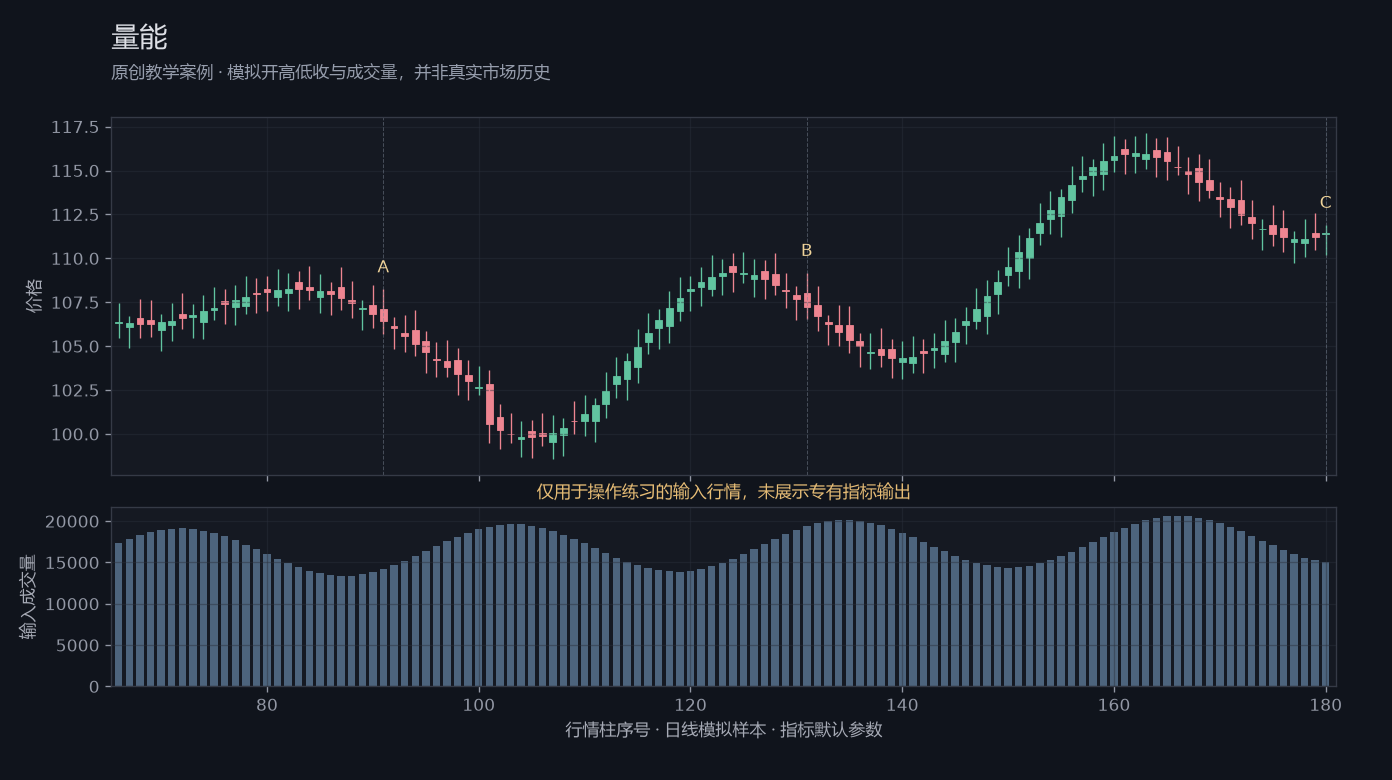The height and width of the screenshot is (780, 1392).
Task: Select the 105.0 price tick label
Action: [x=75, y=347]
